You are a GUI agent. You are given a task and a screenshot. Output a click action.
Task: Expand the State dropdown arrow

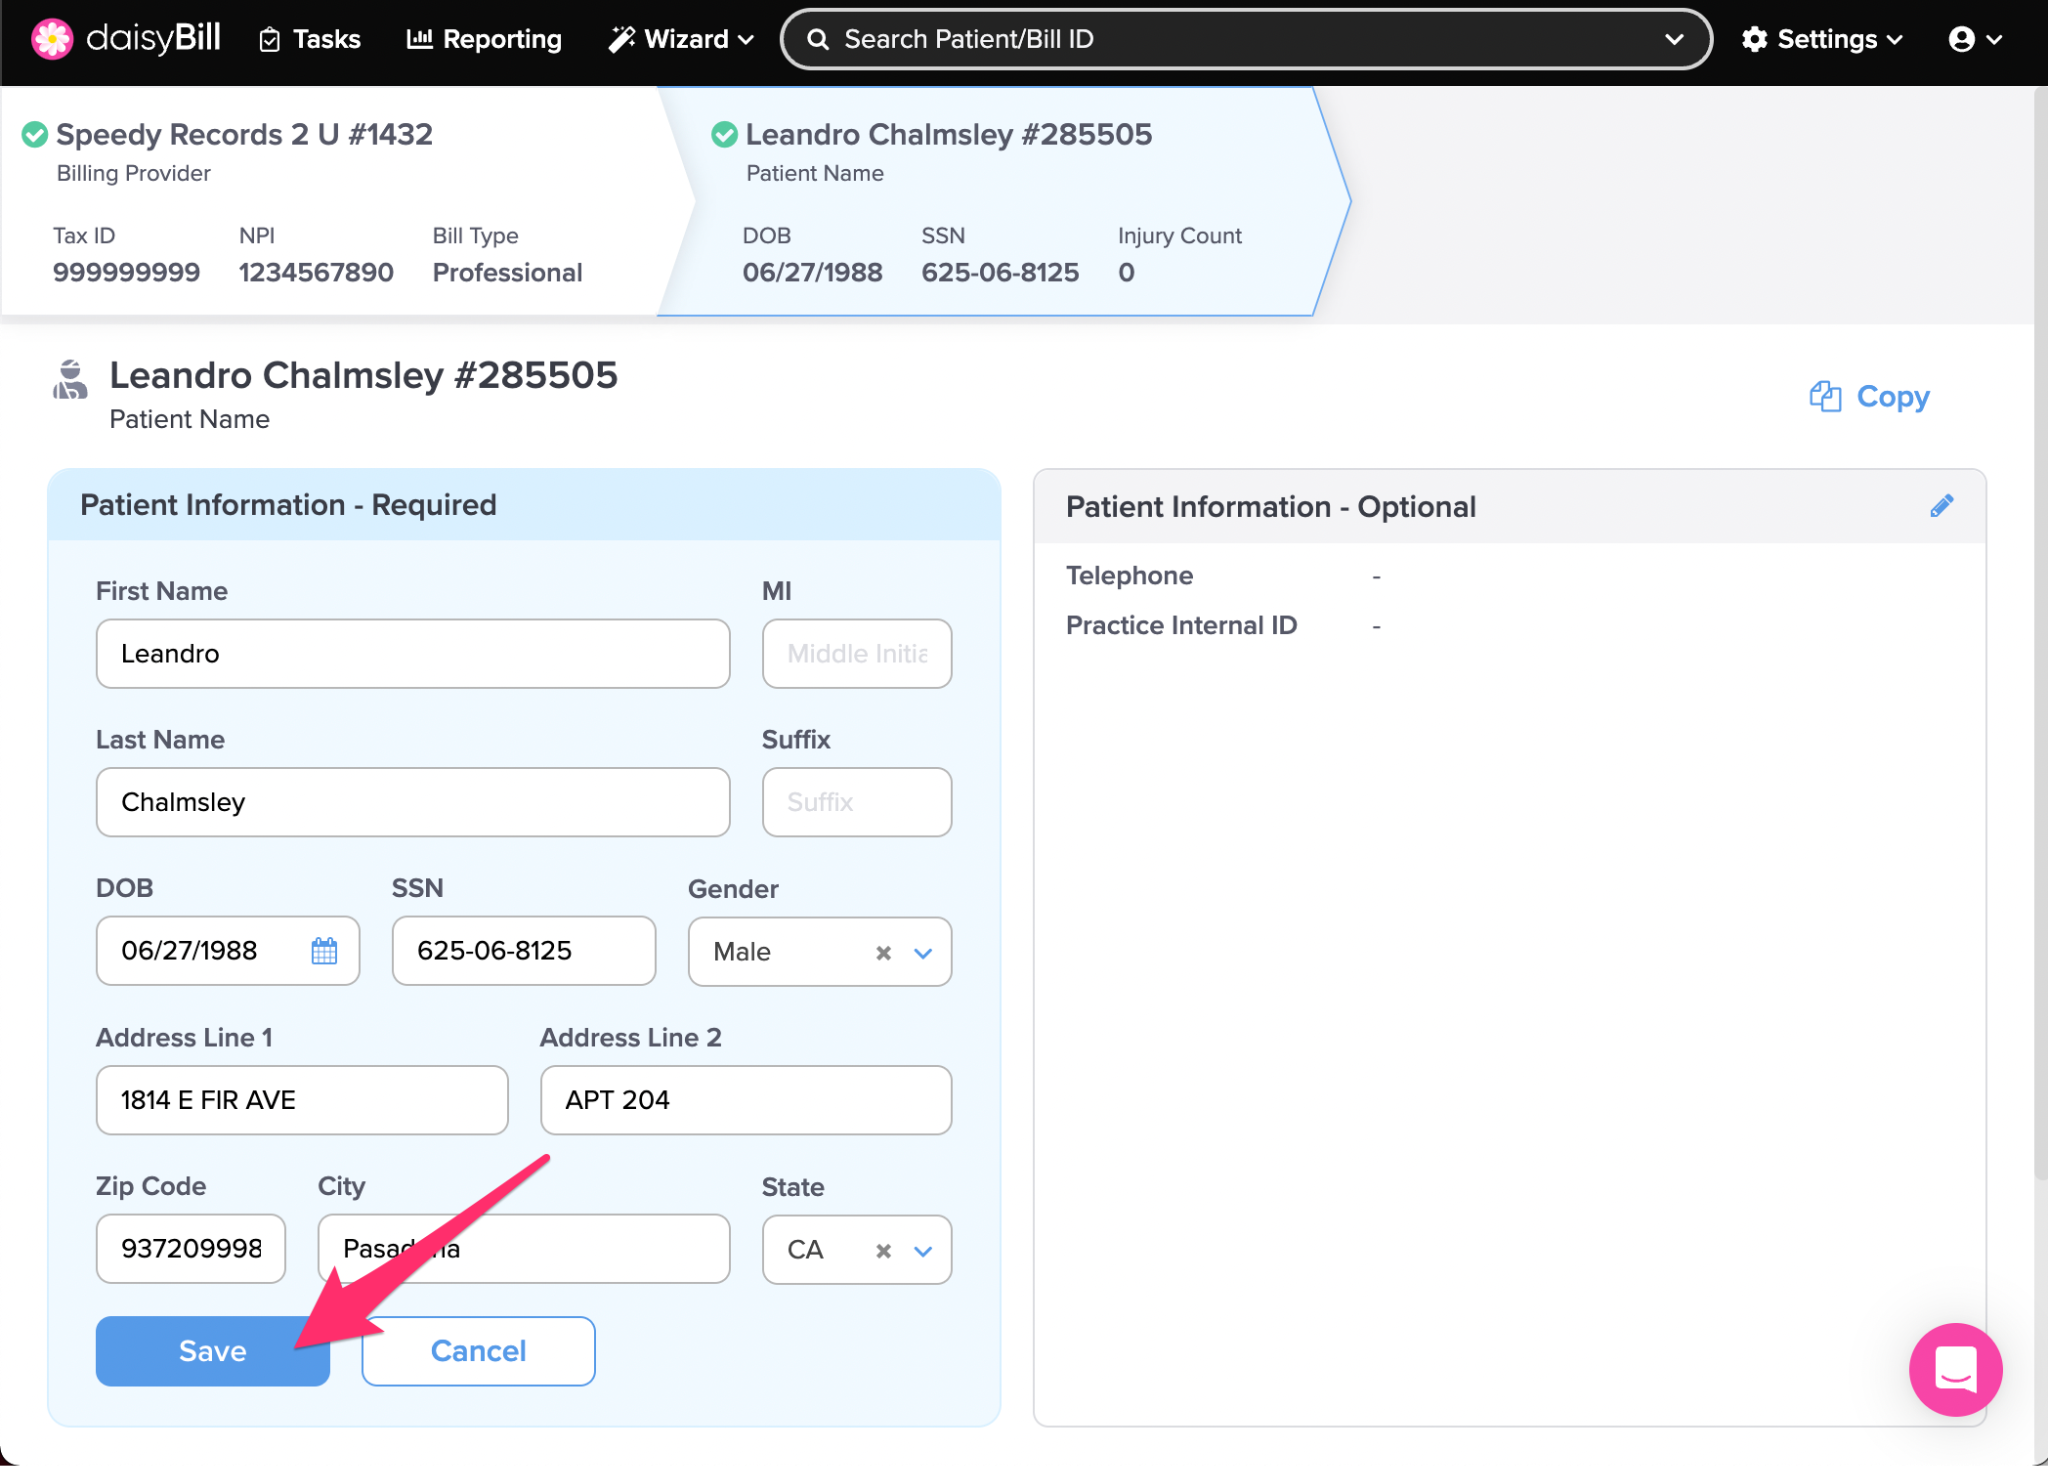click(x=923, y=1250)
